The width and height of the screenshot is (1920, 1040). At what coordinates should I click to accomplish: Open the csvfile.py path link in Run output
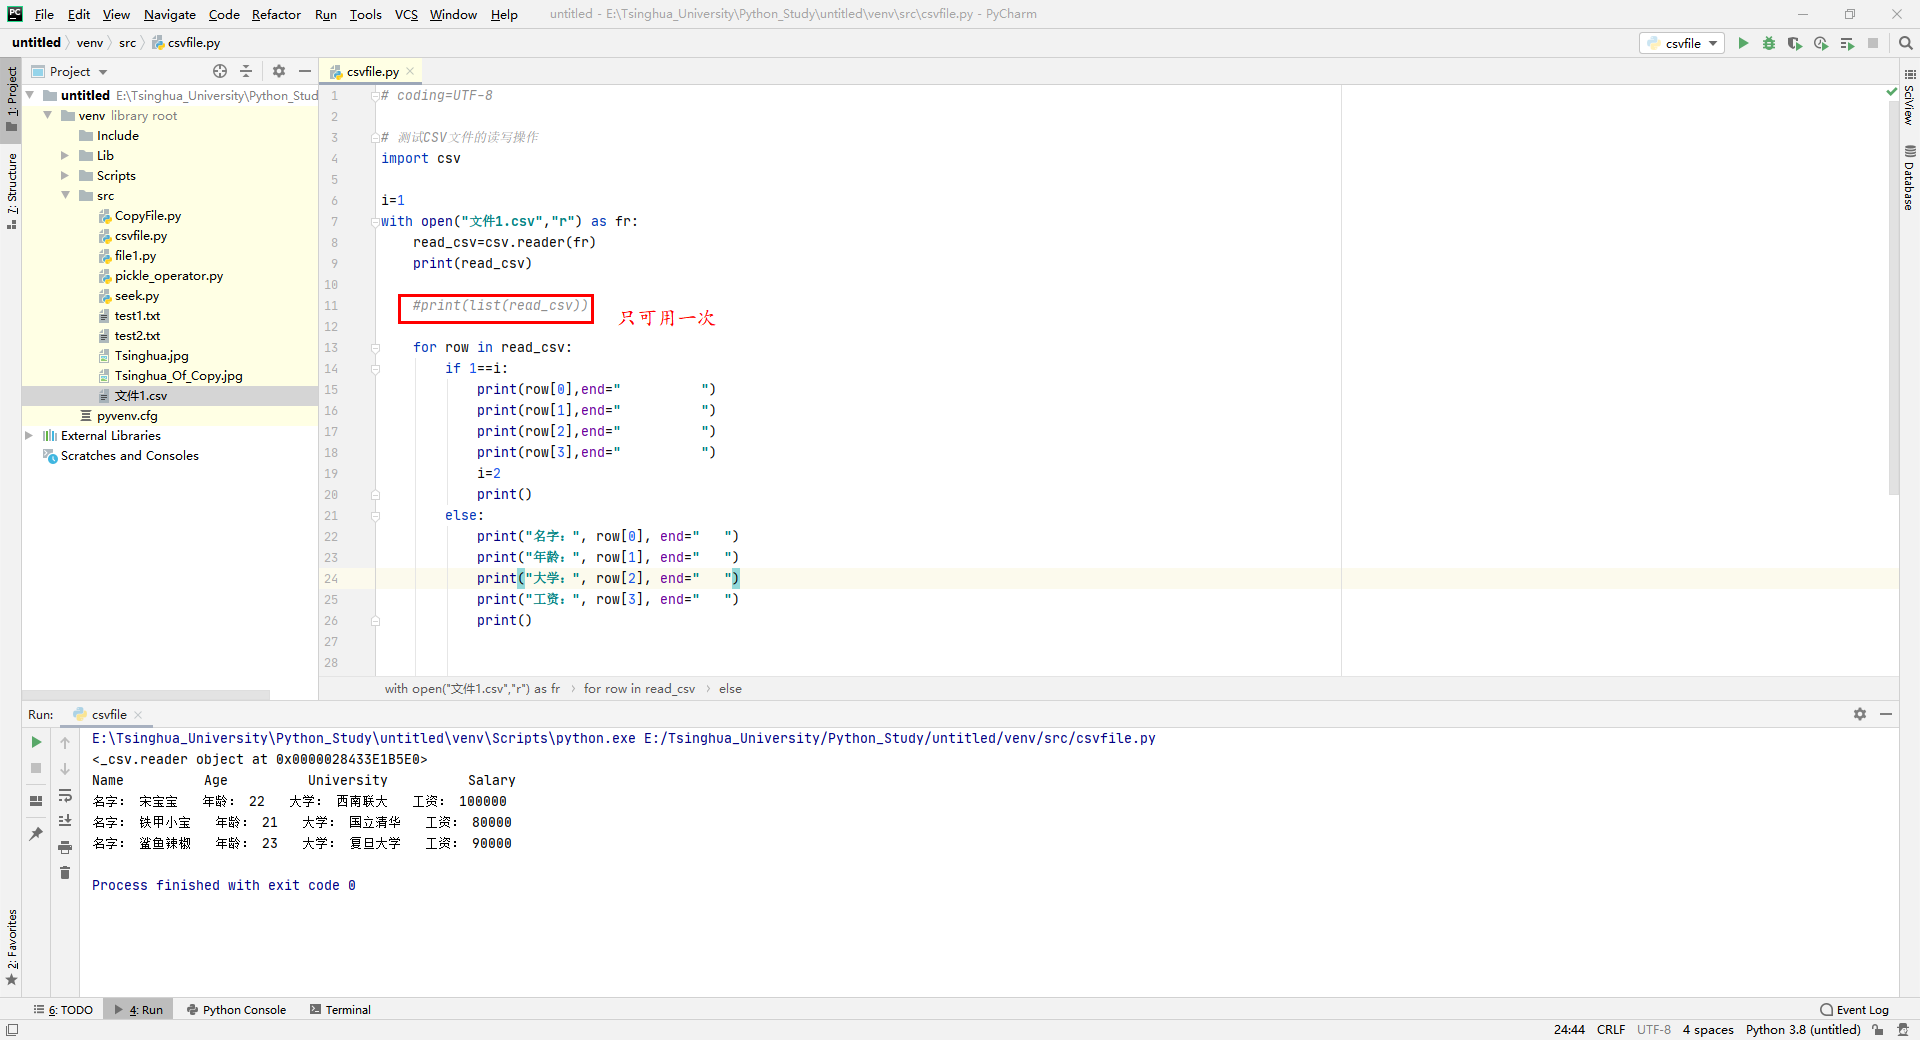[899, 738]
